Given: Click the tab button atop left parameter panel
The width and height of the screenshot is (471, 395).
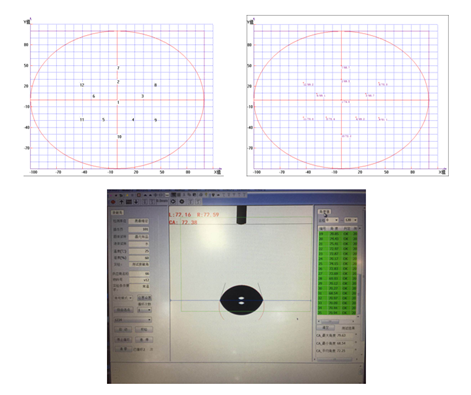Looking at the screenshot, I should click(117, 212).
